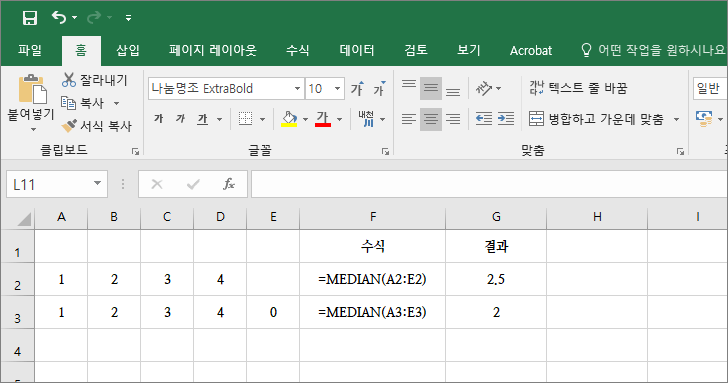Image resolution: width=728 pixels, height=383 pixels.
Task: Switch to the 수식 ribbon tab
Action: pyautogui.click(x=298, y=50)
